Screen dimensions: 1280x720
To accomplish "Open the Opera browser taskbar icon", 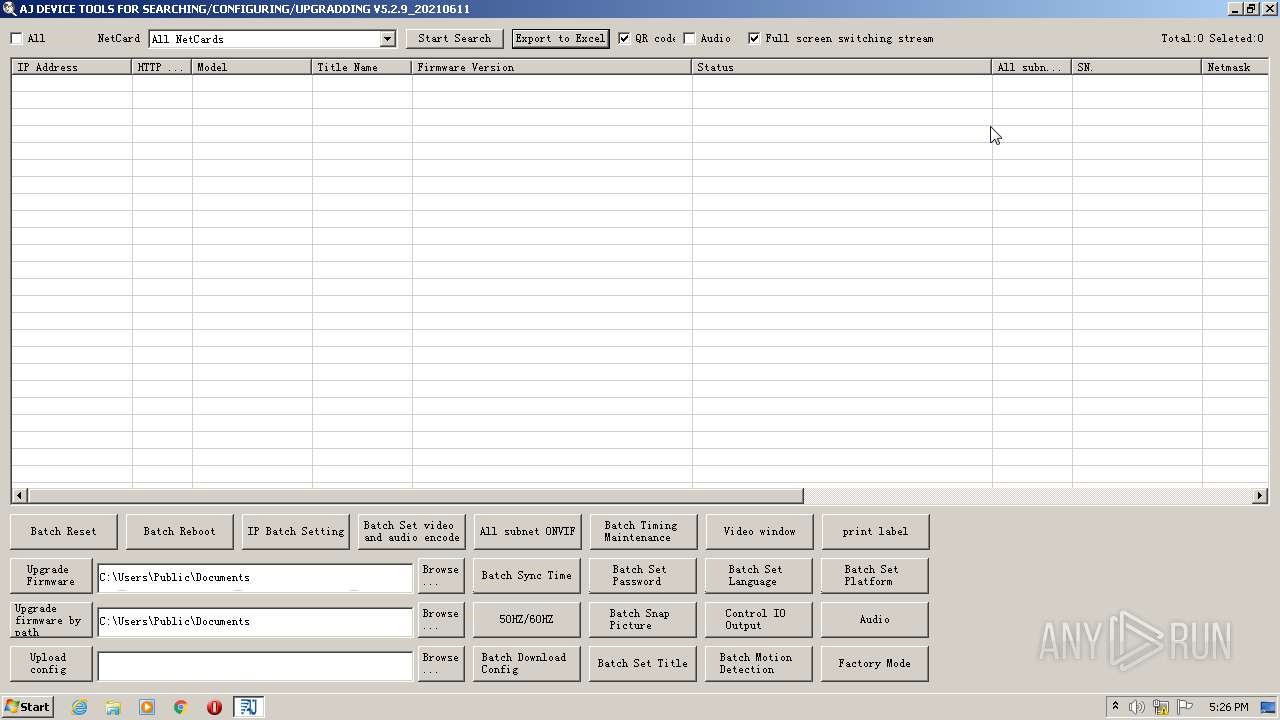I will (214, 707).
